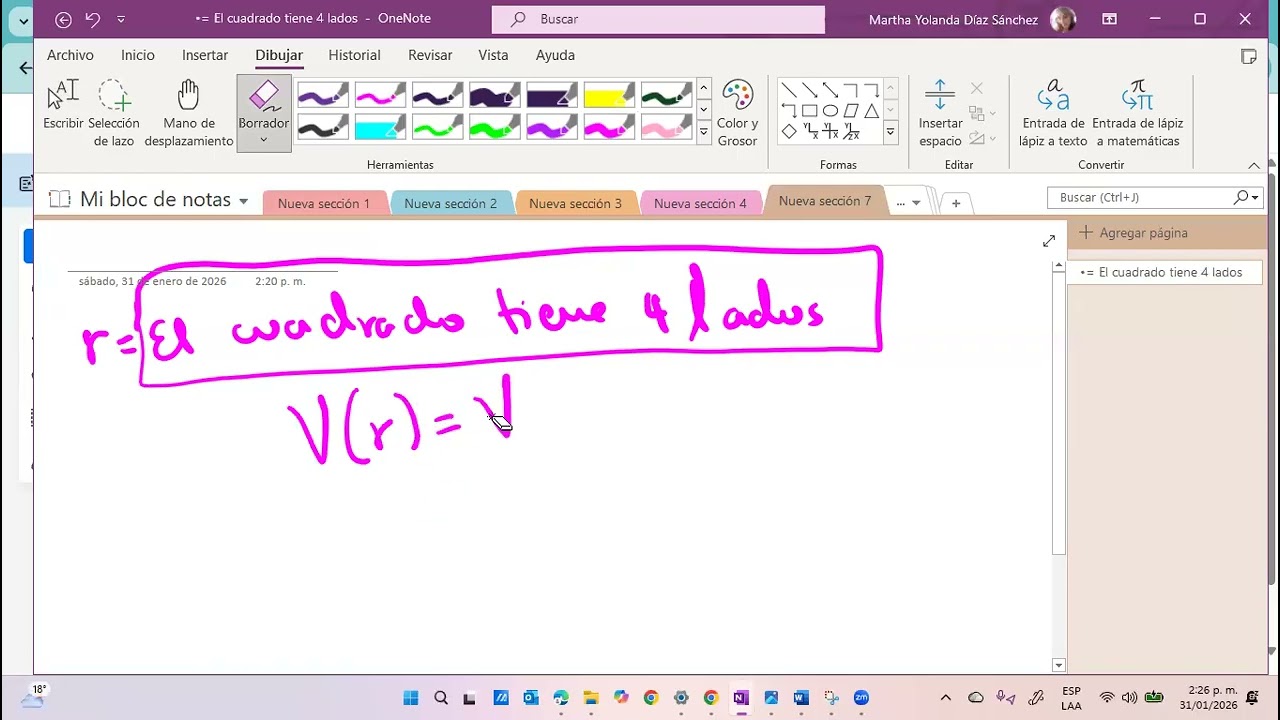The height and width of the screenshot is (720, 1280).
Task: Pick the ellipse shape in Formas
Action: click(x=830, y=110)
